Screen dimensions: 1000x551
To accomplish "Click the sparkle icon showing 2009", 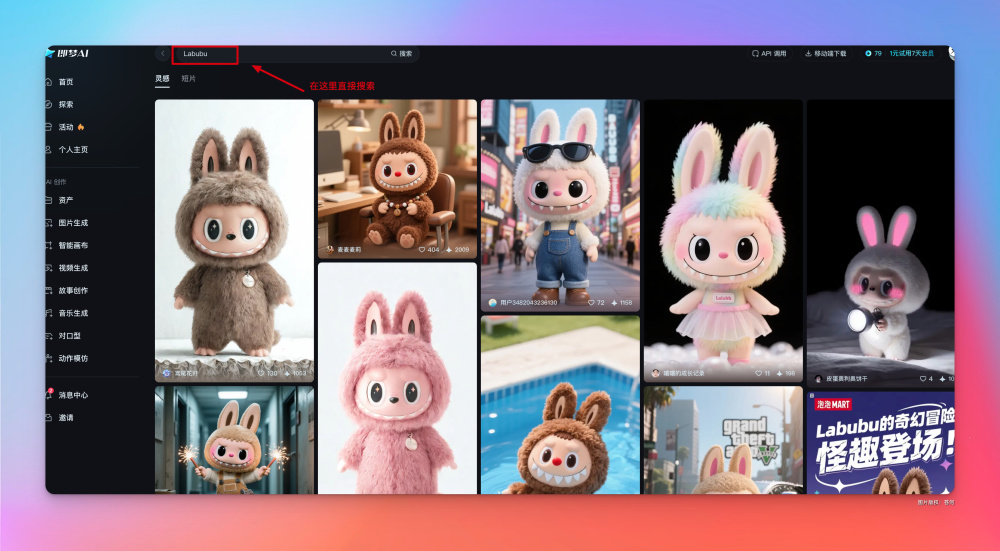I will coord(449,250).
